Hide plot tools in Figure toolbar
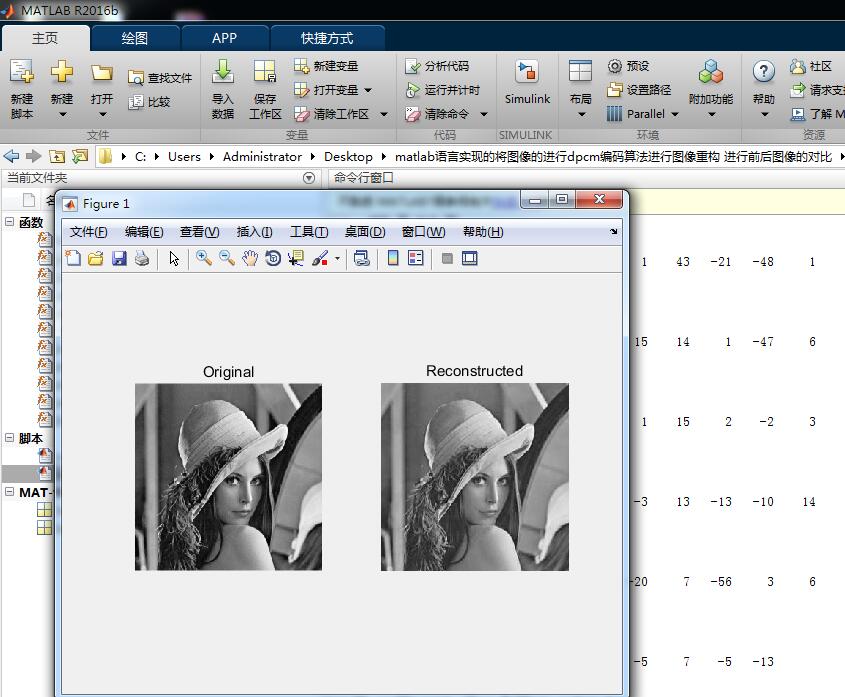This screenshot has height=697, width=845. coord(447,258)
